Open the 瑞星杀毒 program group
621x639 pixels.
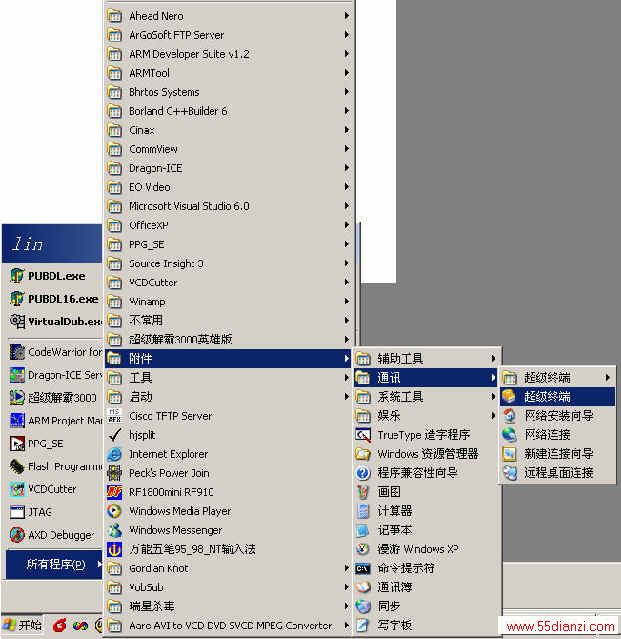click(228, 606)
